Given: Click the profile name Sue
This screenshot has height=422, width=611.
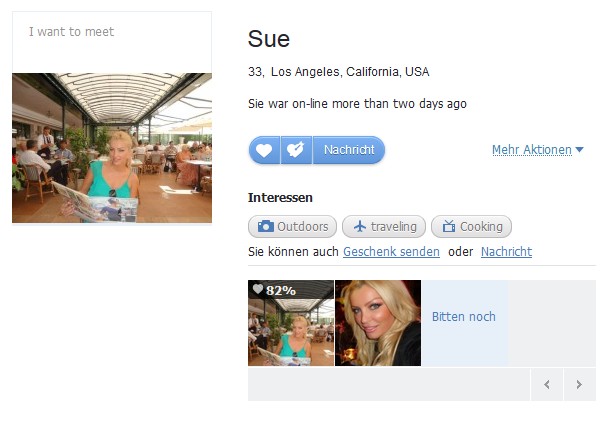Looking at the screenshot, I should coord(269,39).
